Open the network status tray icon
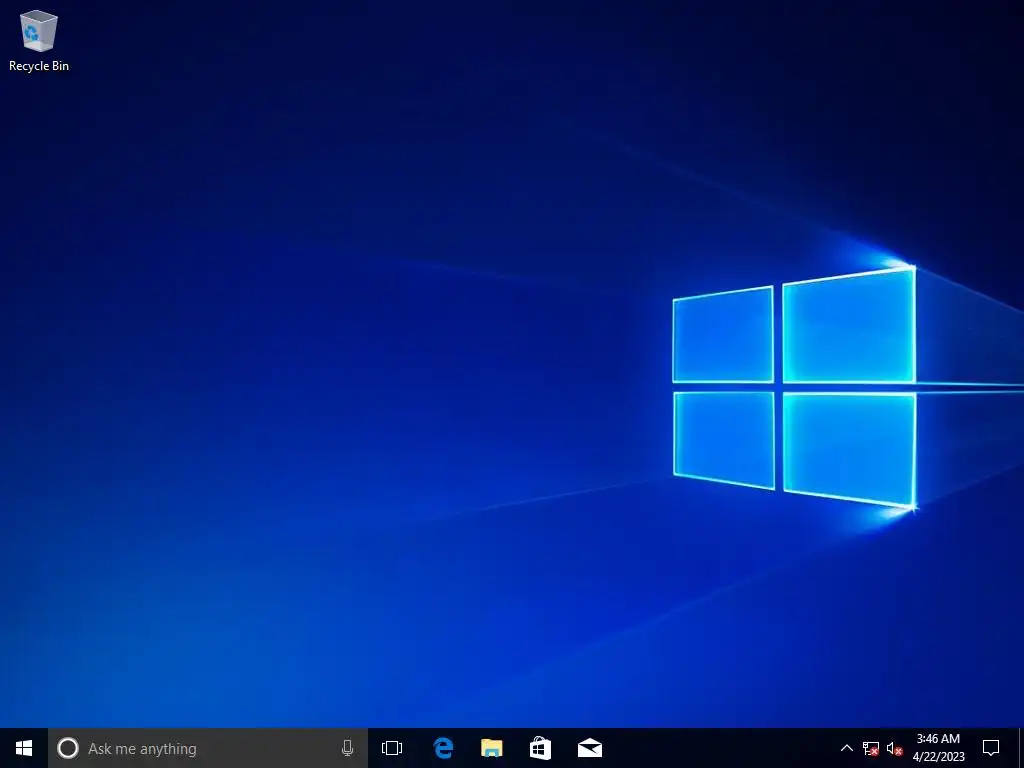 point(871,748)
